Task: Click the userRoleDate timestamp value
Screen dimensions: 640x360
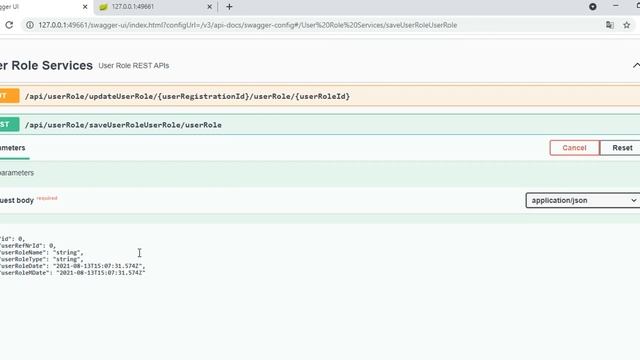Action: pos(98,266)
